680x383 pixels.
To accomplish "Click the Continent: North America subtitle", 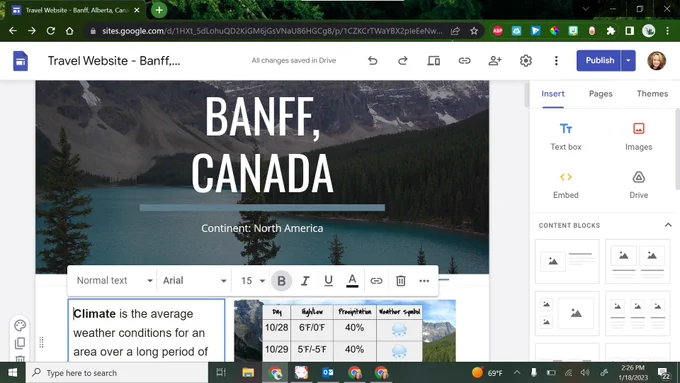I will click(262, 228).
